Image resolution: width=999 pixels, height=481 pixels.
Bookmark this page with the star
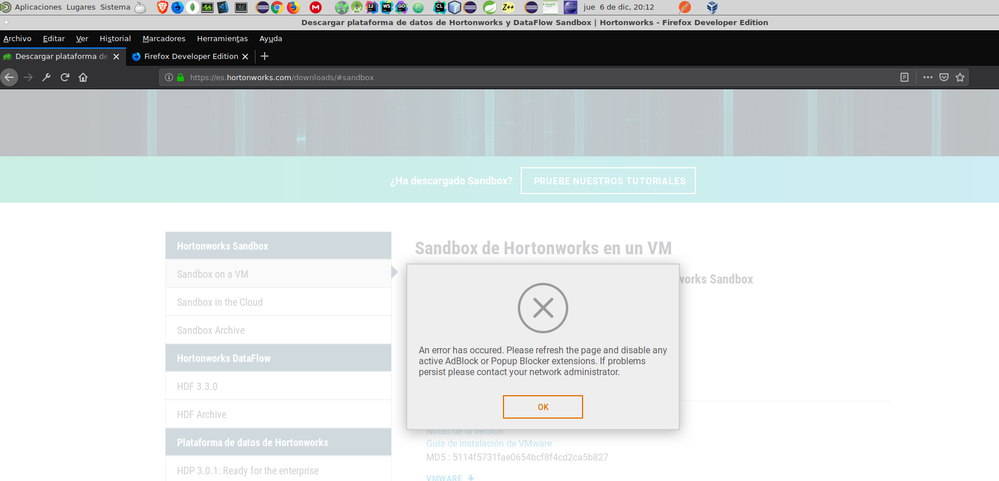pos(960,77)
